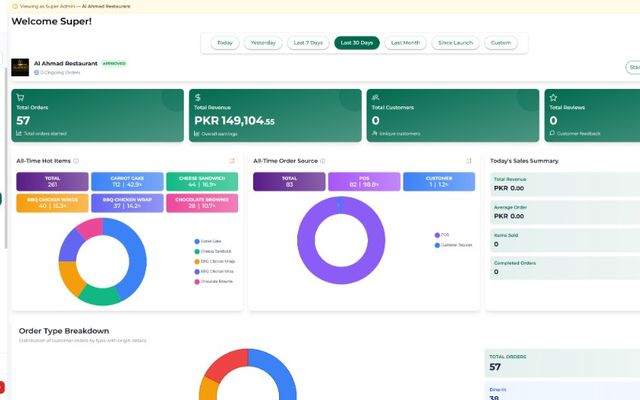The height and width of the screenshot is (400, 640).
Task: Click the people icon on Total Customers card
Action: [x=376, y=98]
